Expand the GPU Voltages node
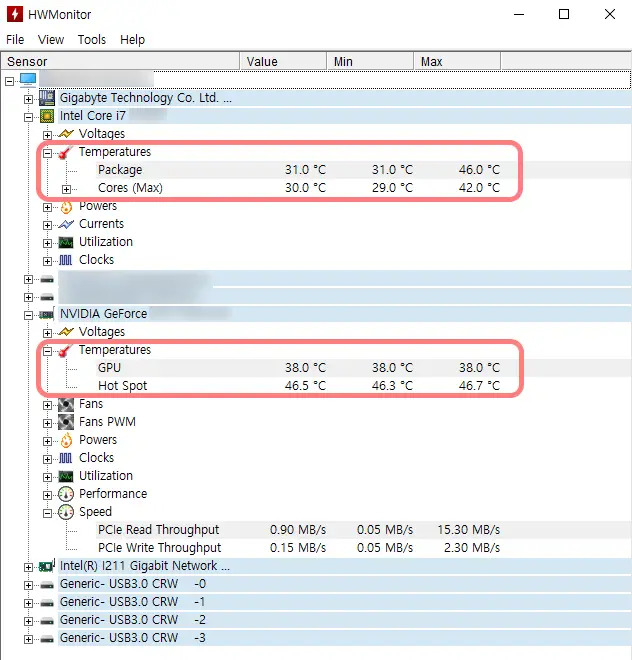Viewport: 632px width, 660px height. [x=47, y=333]
